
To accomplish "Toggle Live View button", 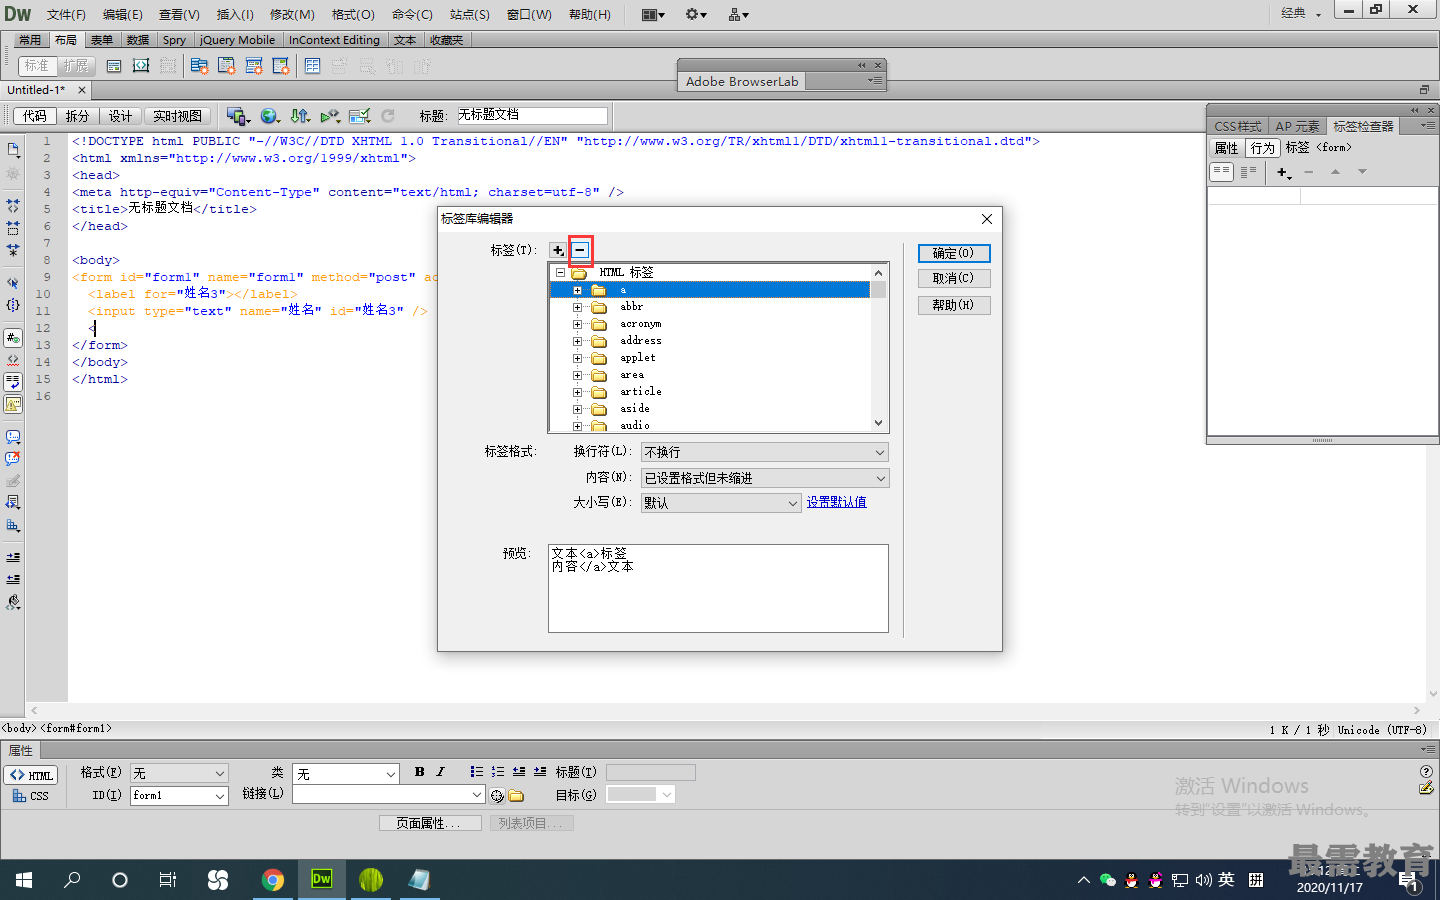I will (177, 116).
